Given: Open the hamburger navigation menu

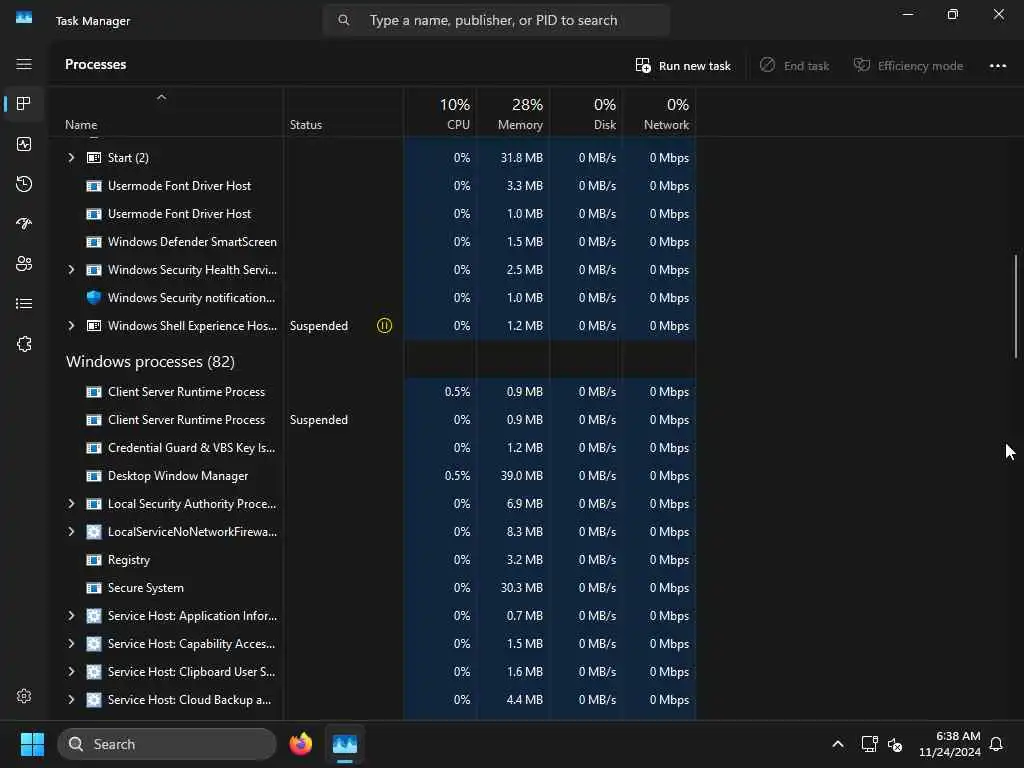Looking at the screenshot, I should coord(24,64).
